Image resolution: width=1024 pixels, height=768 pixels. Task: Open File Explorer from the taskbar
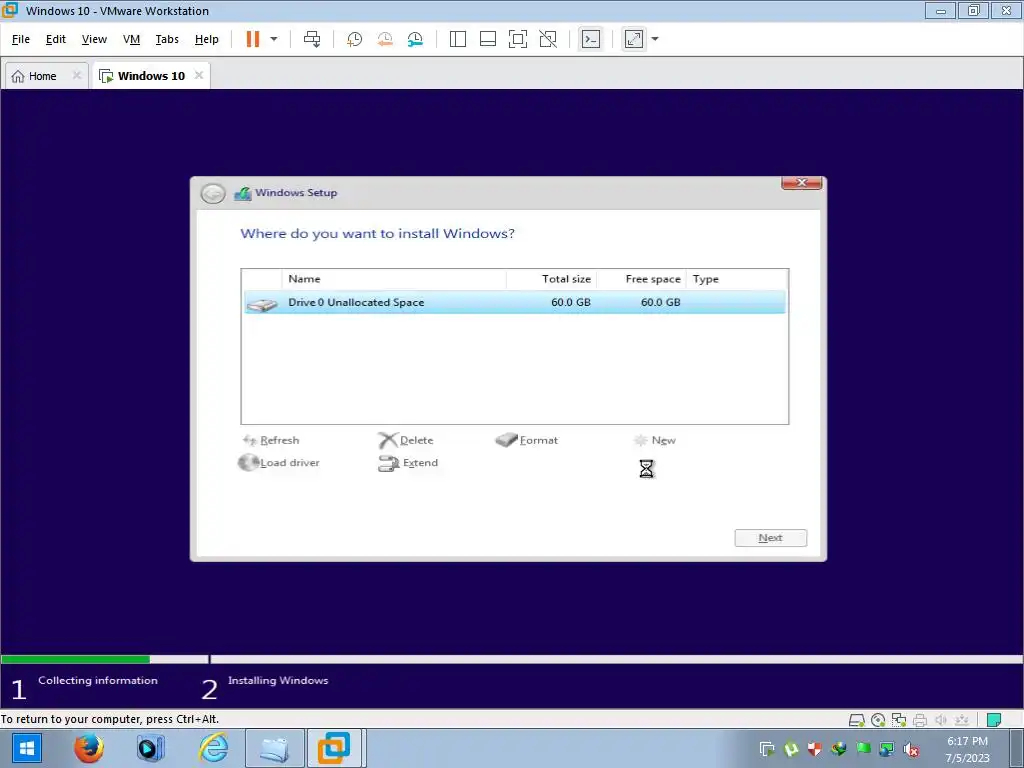[275, 748]
